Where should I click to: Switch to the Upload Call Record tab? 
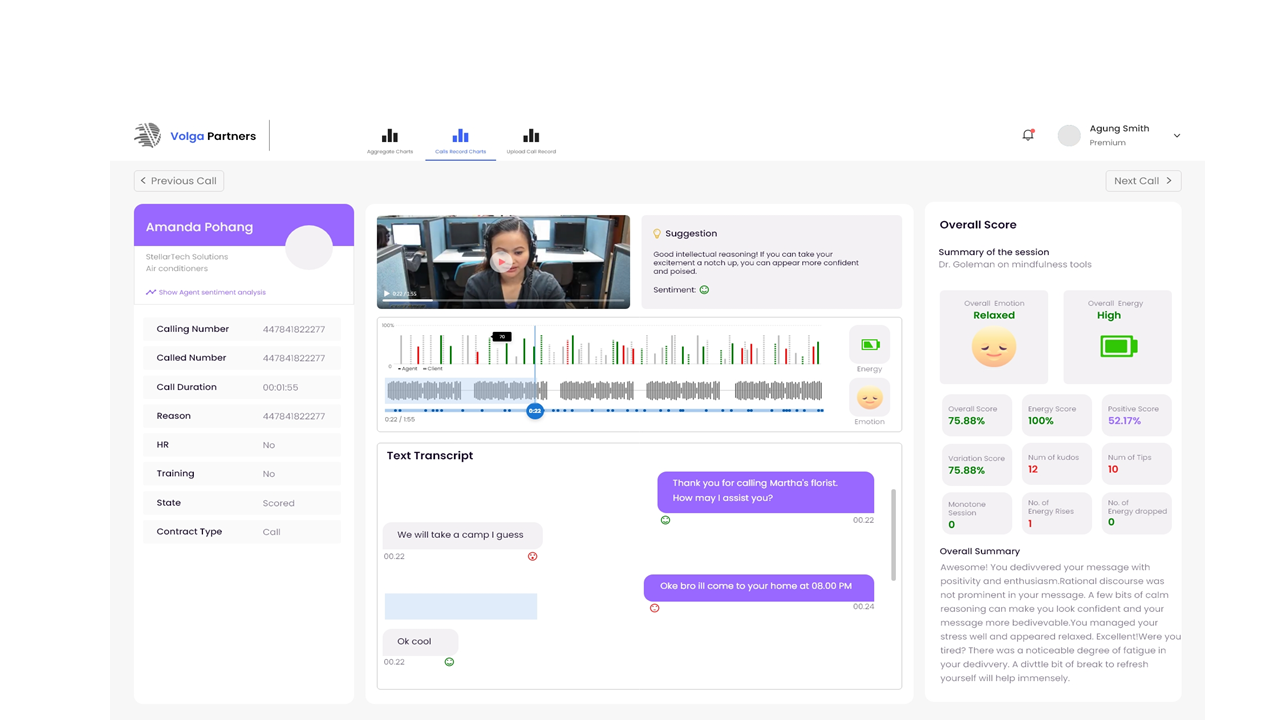coord(531,140)
